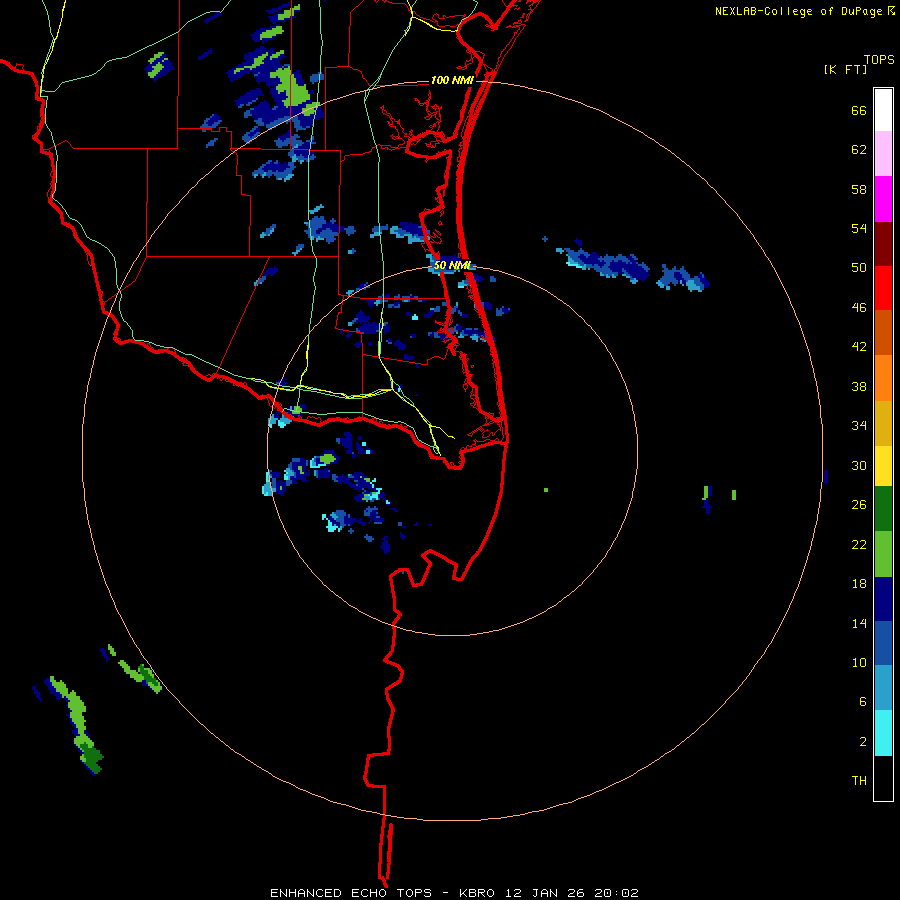The image size is (900, 900).
Task: Select the 42 legend value
Action: tap(859, 347)
